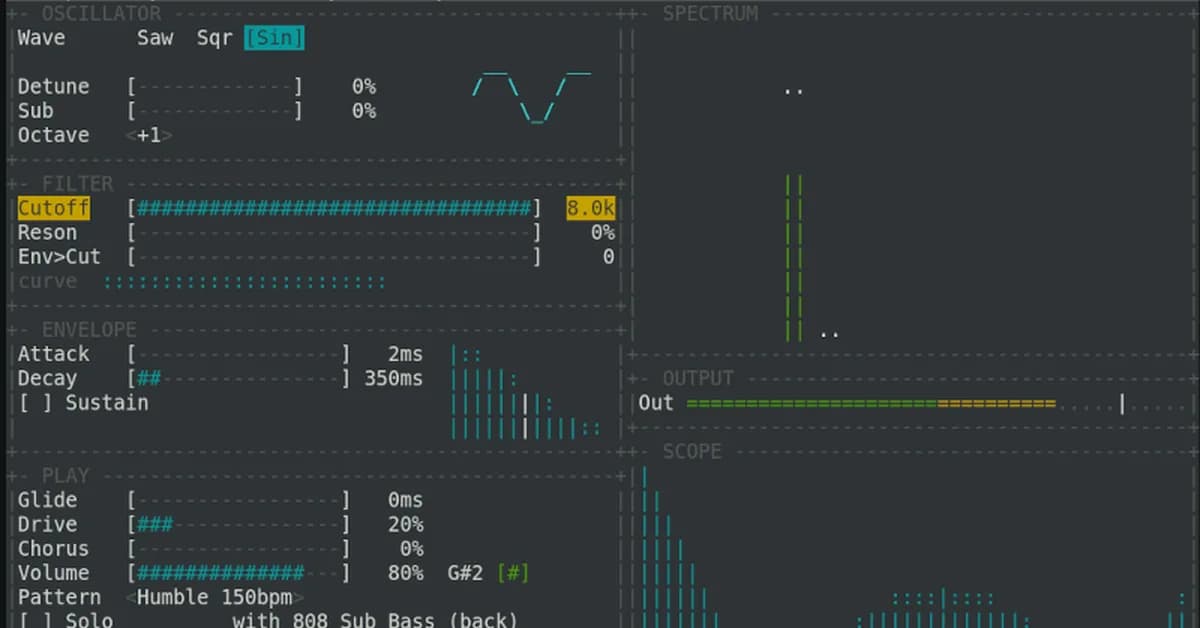Click the ENVELOPE section heading
Viewport: 1200px width, 628px height.
tap(89, 330)
